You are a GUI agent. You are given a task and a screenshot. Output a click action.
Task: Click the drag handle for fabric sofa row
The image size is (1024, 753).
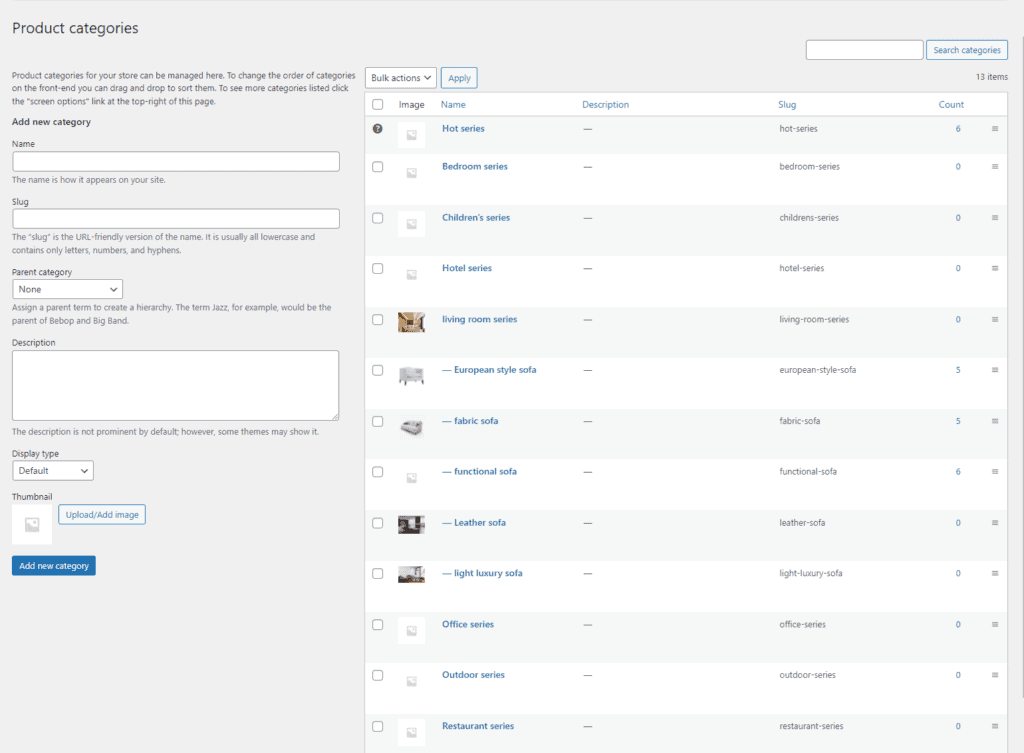995,421
